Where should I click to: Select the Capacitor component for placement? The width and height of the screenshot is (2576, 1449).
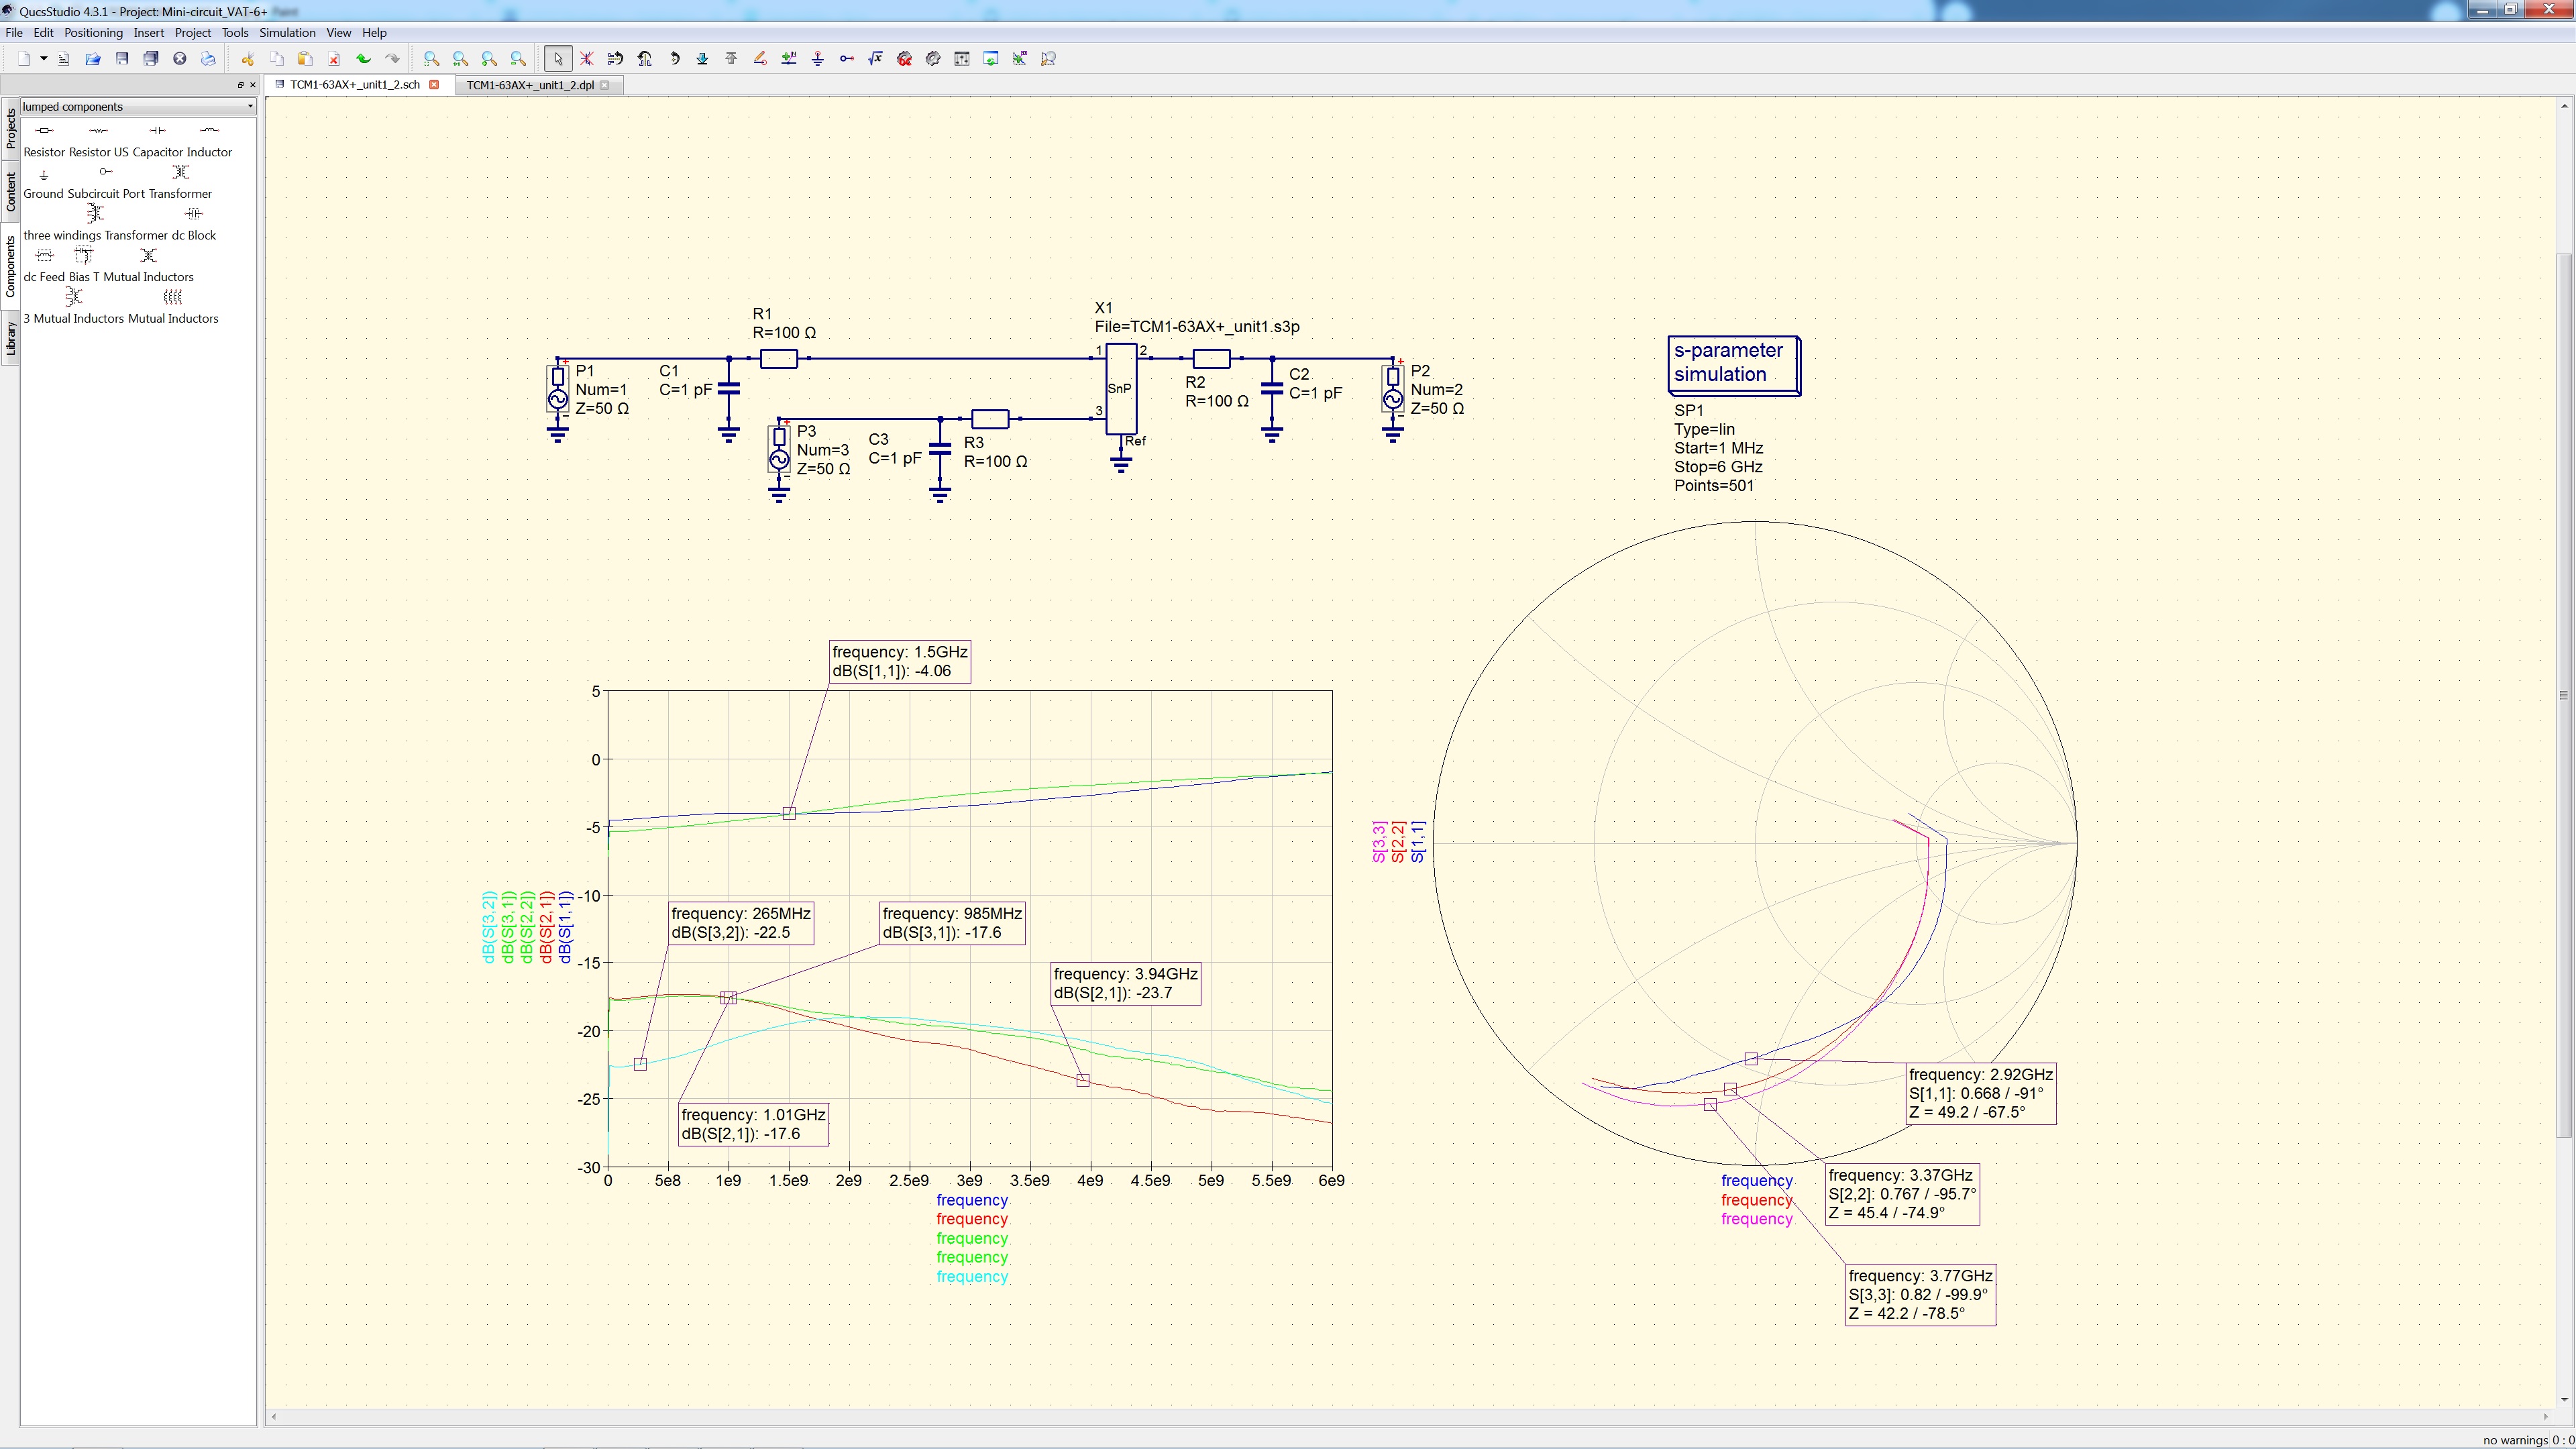coord(157,130)
